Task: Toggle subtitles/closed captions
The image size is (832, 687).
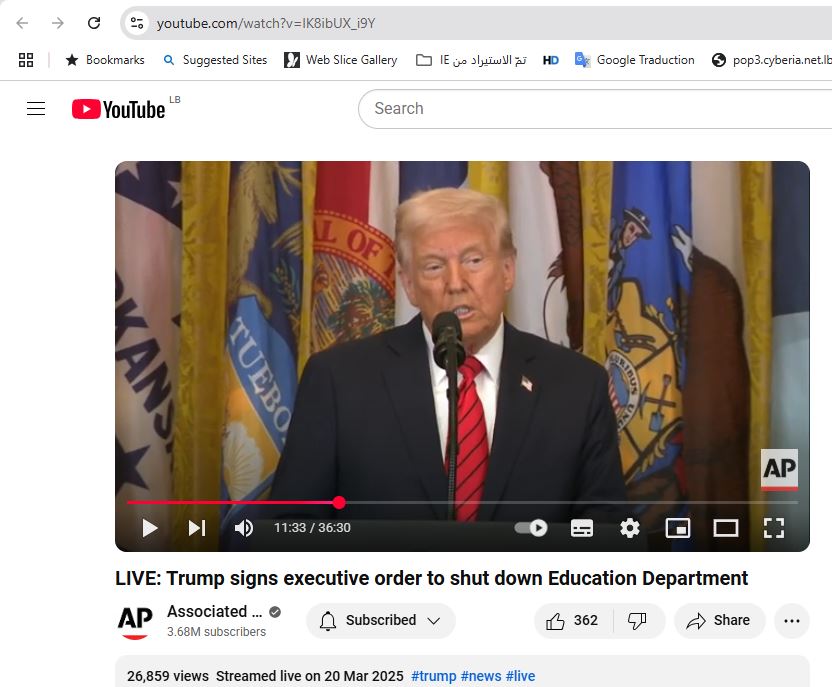Action: (582, 528)
